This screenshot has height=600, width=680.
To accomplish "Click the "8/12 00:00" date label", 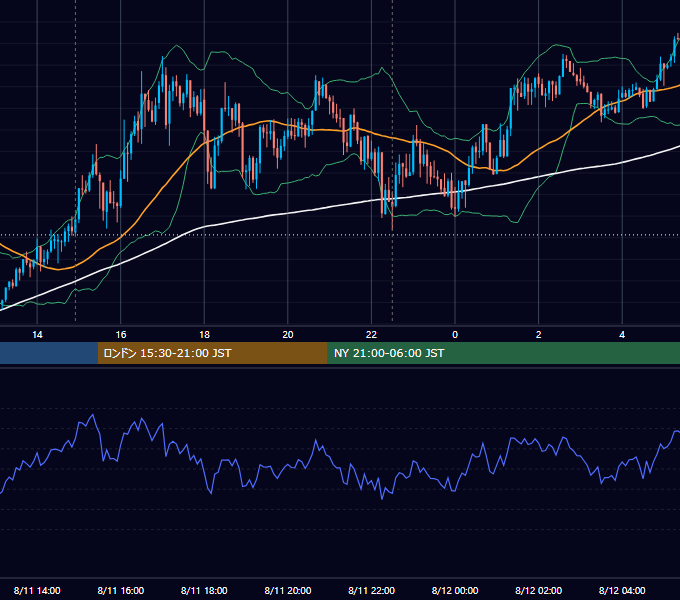I will (x=455, y=590).
